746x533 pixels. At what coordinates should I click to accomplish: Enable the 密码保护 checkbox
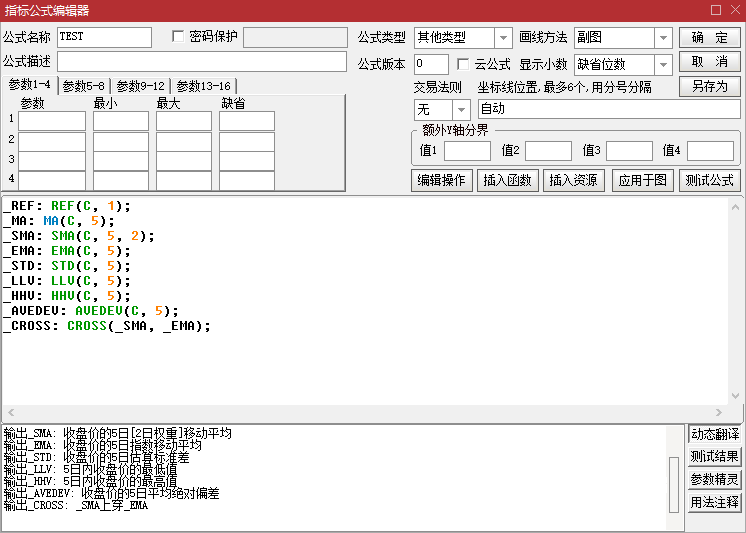(x=179, y=37)
